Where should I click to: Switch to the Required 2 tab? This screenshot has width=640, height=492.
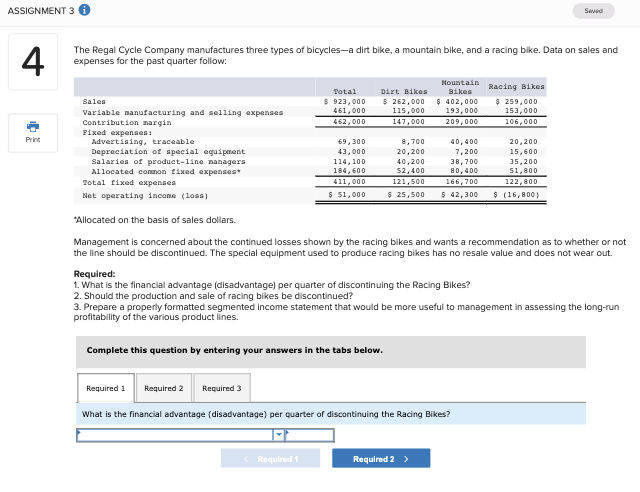pyautogui.click(x=164, y=388)
